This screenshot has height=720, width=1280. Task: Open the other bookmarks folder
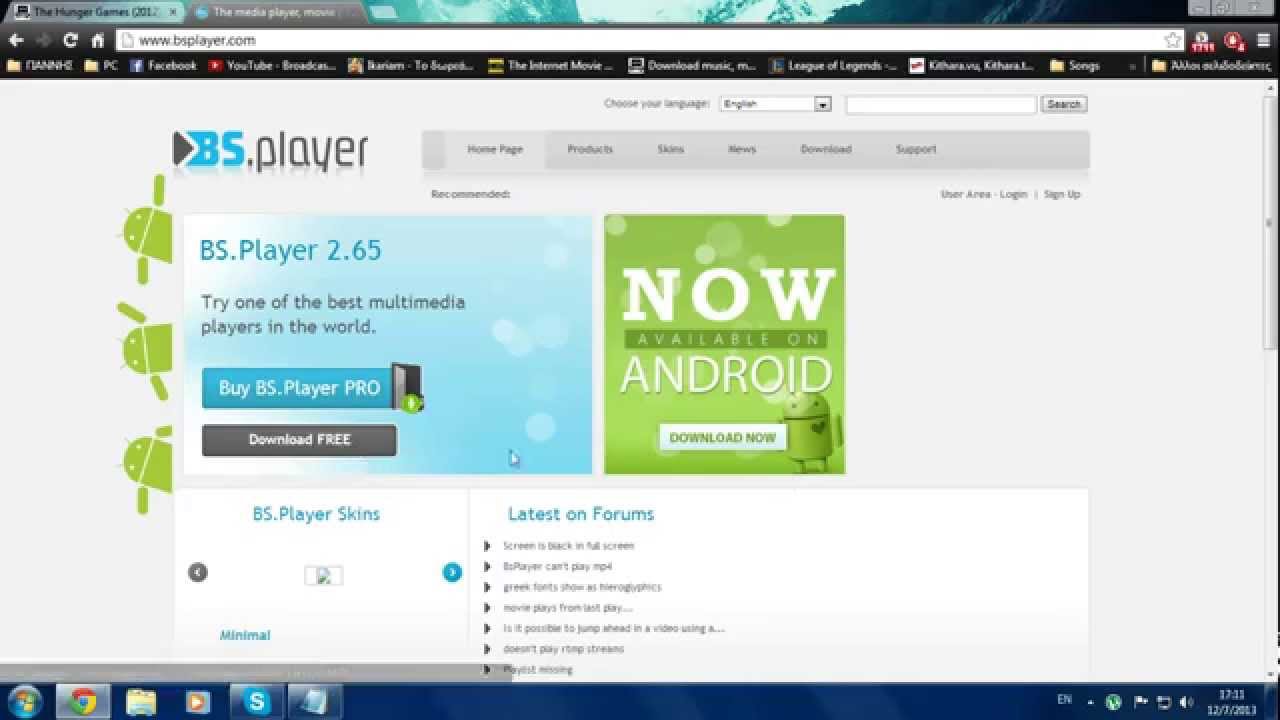[1212, 65]
